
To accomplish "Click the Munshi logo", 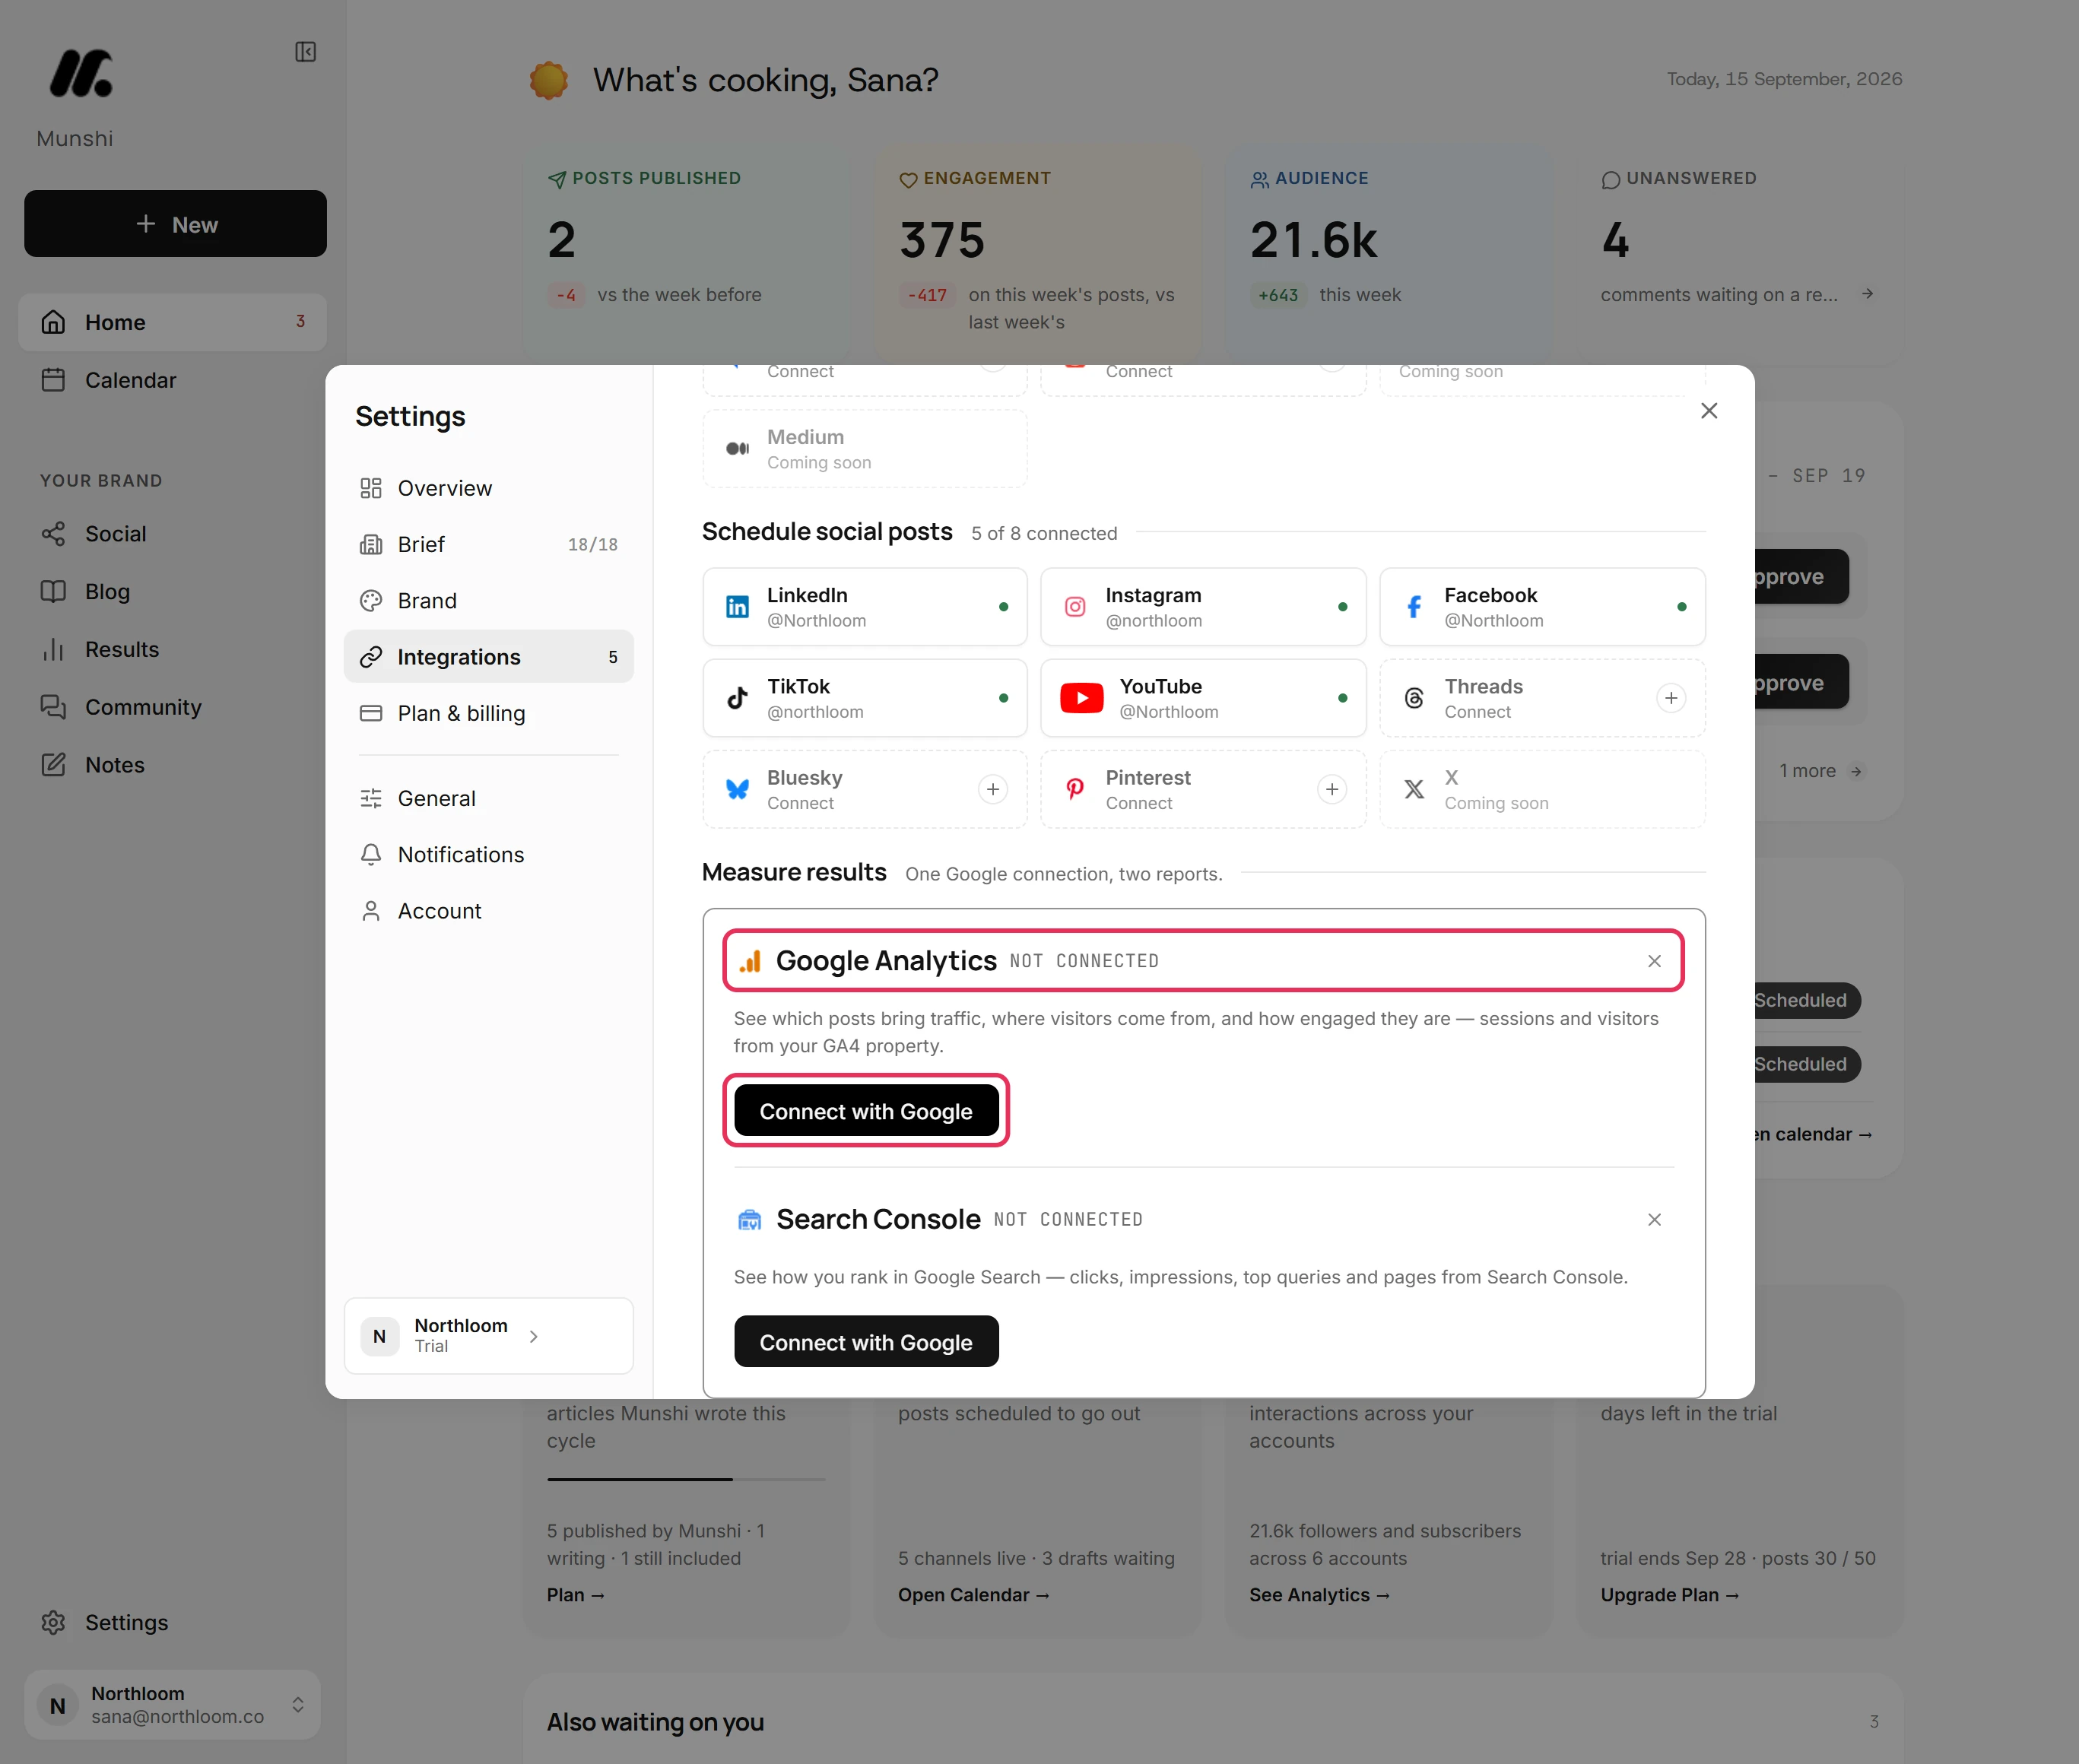I will pyautogui.click(x=81, y=74).
